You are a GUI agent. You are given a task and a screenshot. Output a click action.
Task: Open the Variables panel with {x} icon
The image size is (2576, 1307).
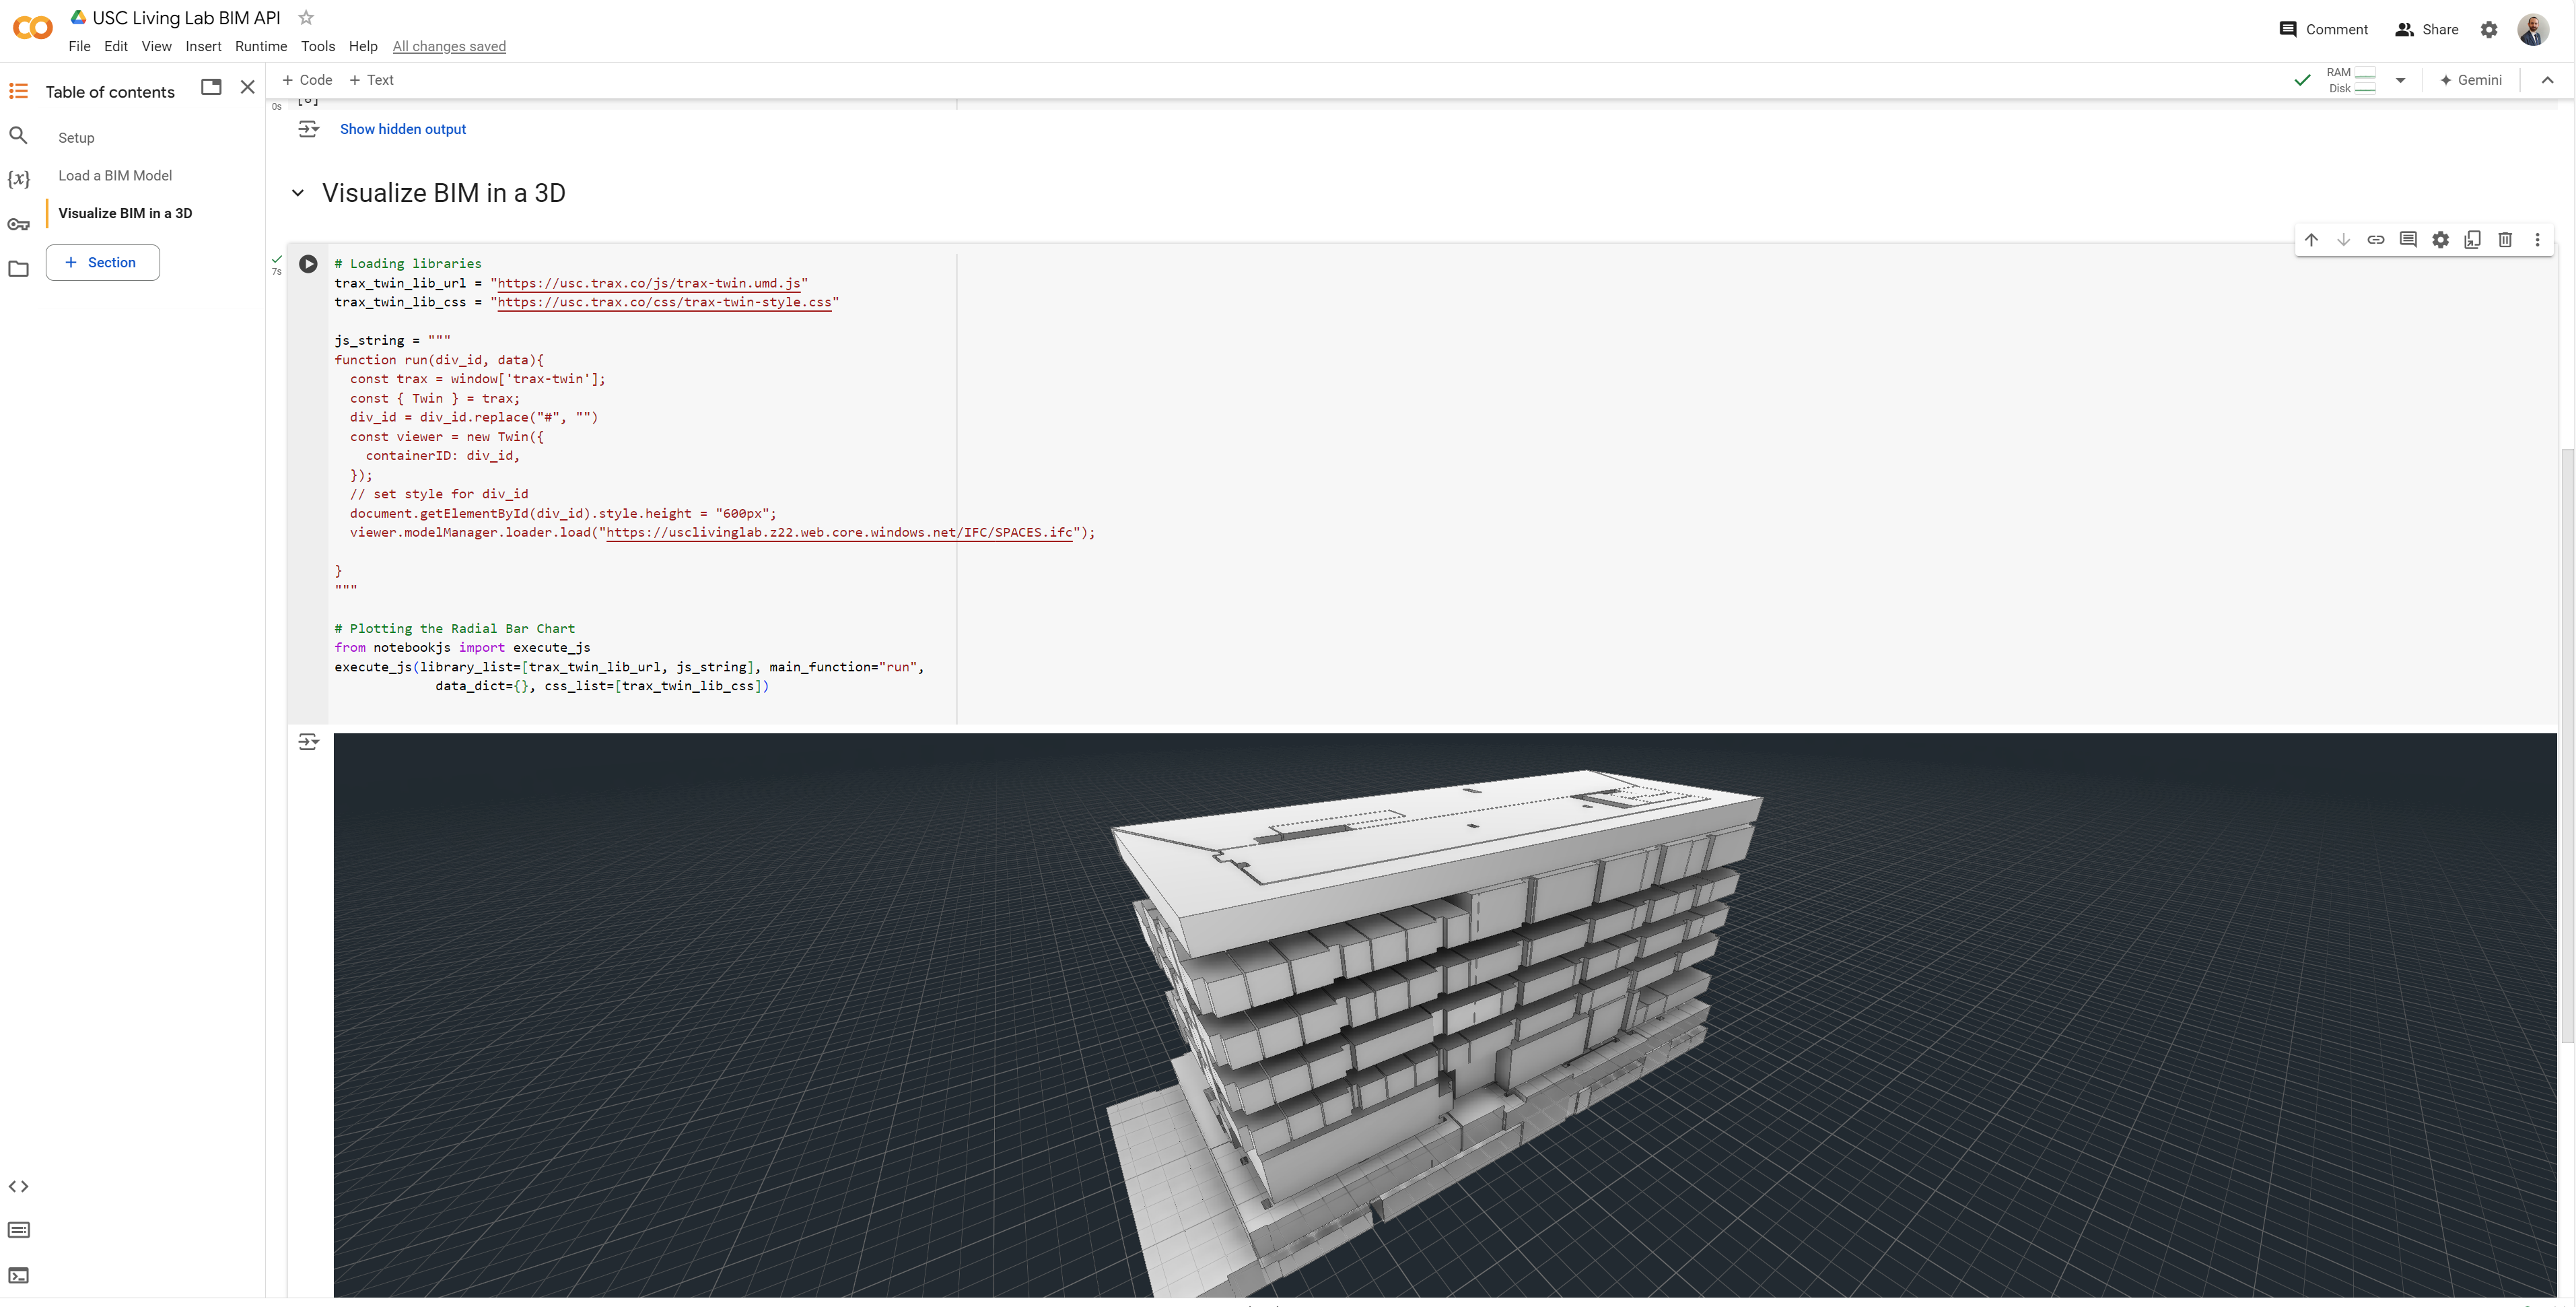[18, 179]
